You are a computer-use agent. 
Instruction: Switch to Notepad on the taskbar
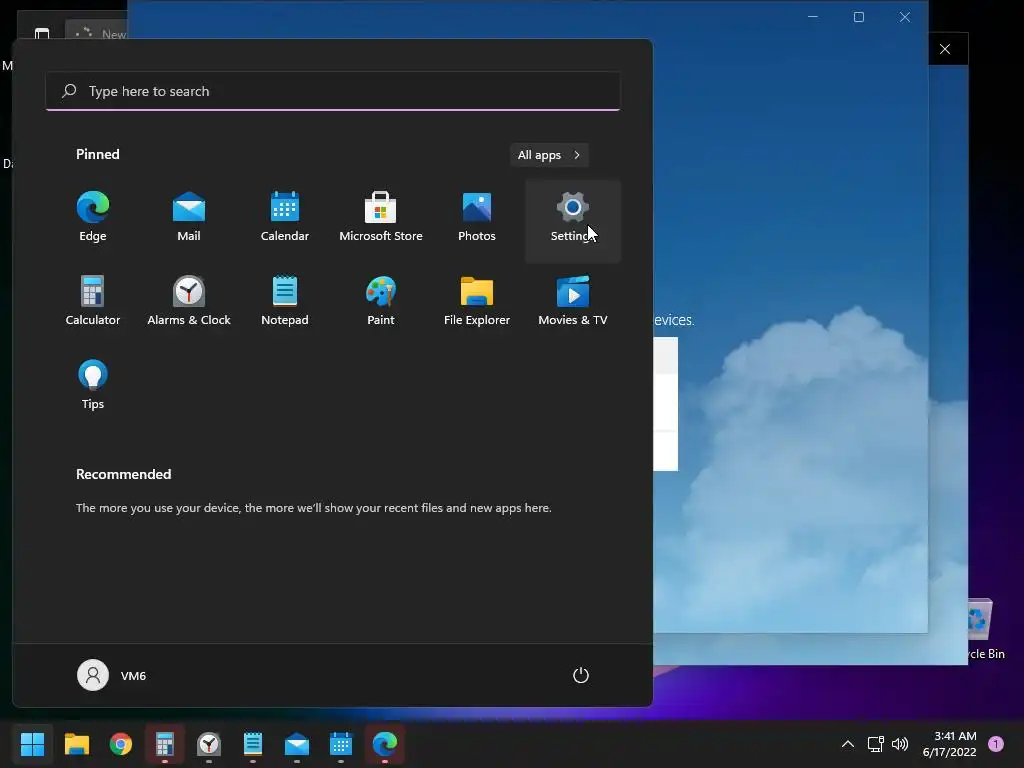[x=253, y=744]
